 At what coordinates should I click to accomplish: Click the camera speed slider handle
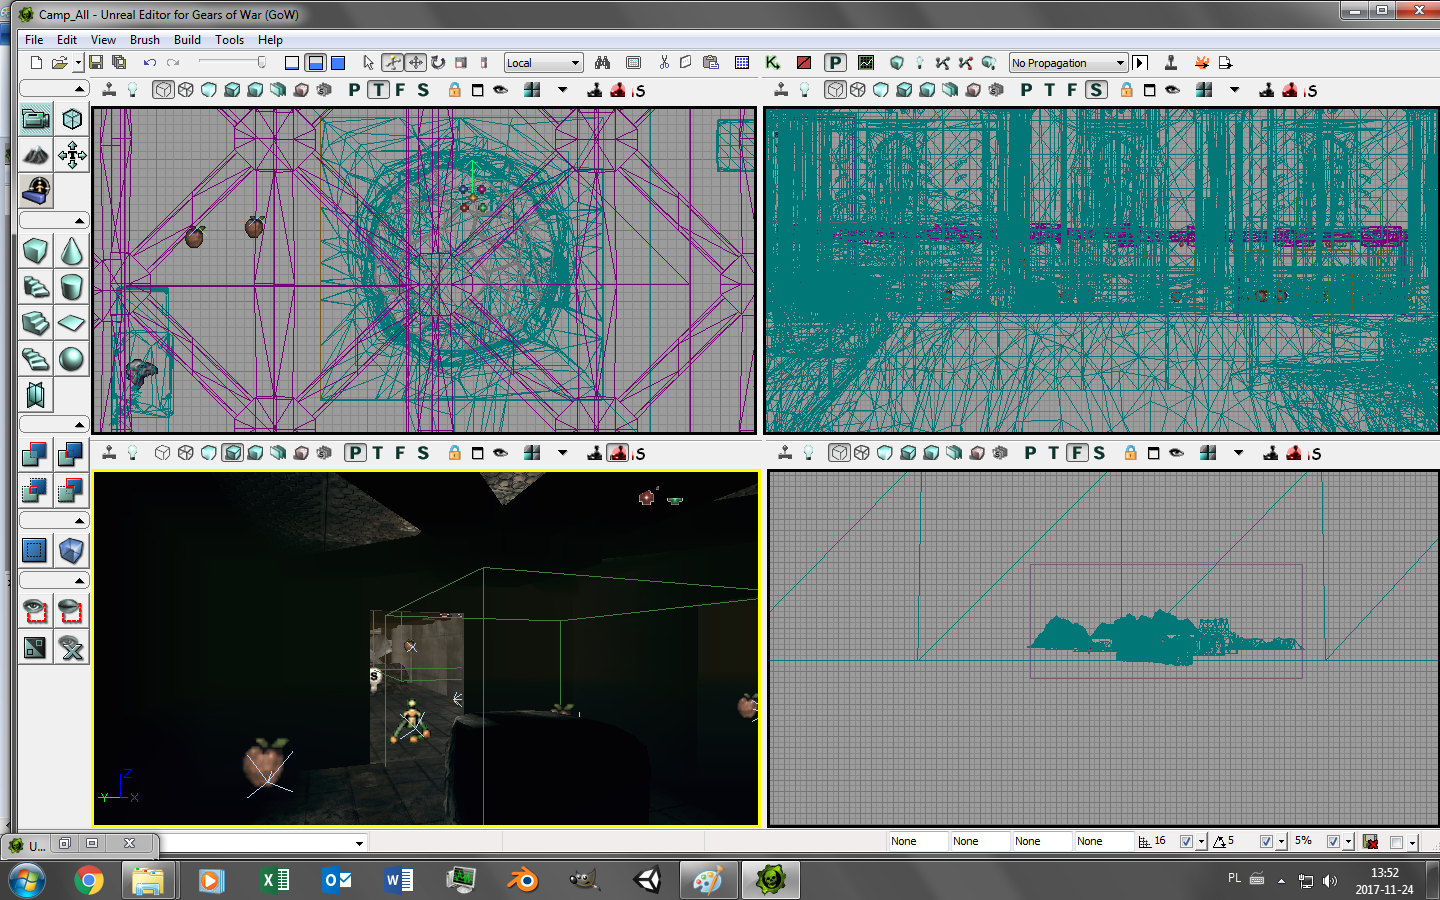[x=262, y=62]
